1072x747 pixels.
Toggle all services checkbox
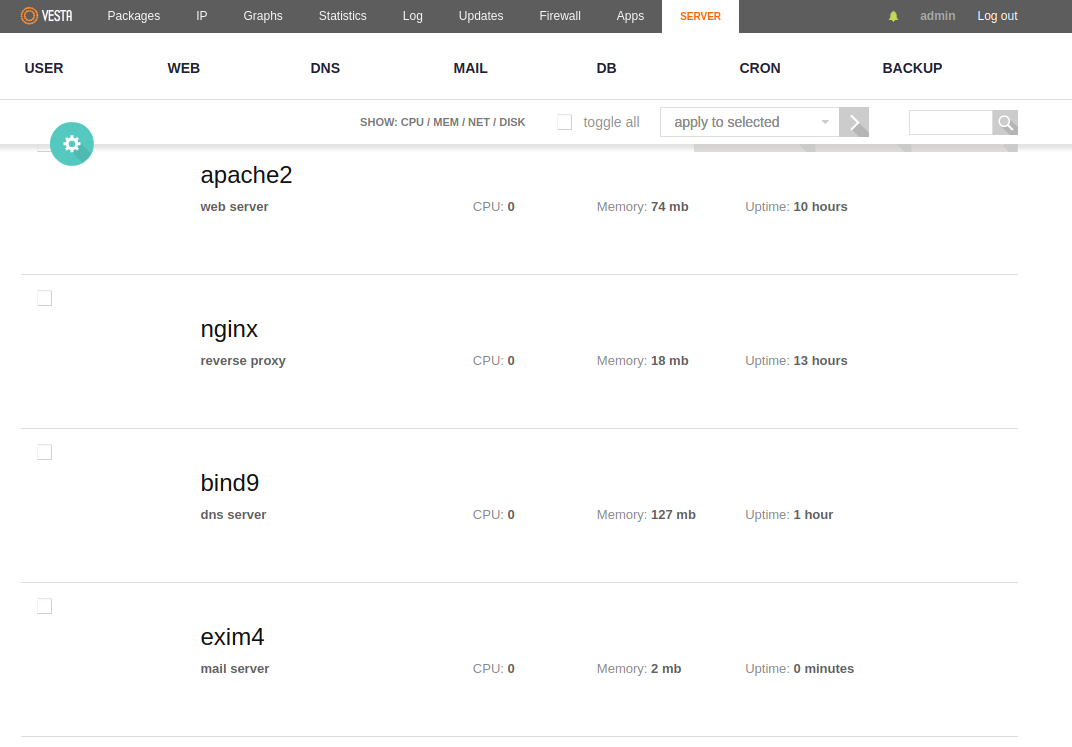point(565,122)
